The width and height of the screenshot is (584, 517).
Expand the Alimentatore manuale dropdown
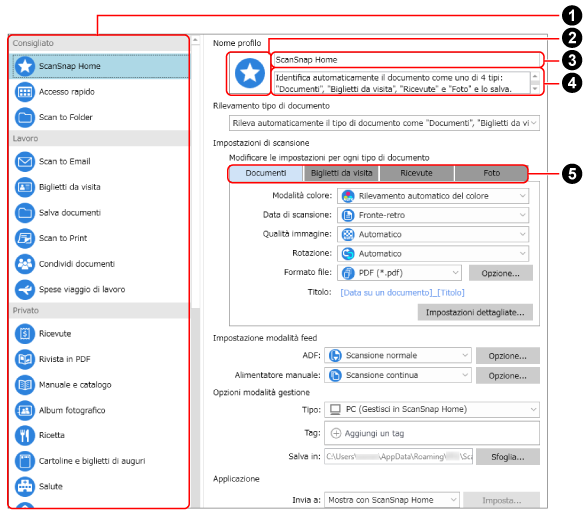pos(398,375)
